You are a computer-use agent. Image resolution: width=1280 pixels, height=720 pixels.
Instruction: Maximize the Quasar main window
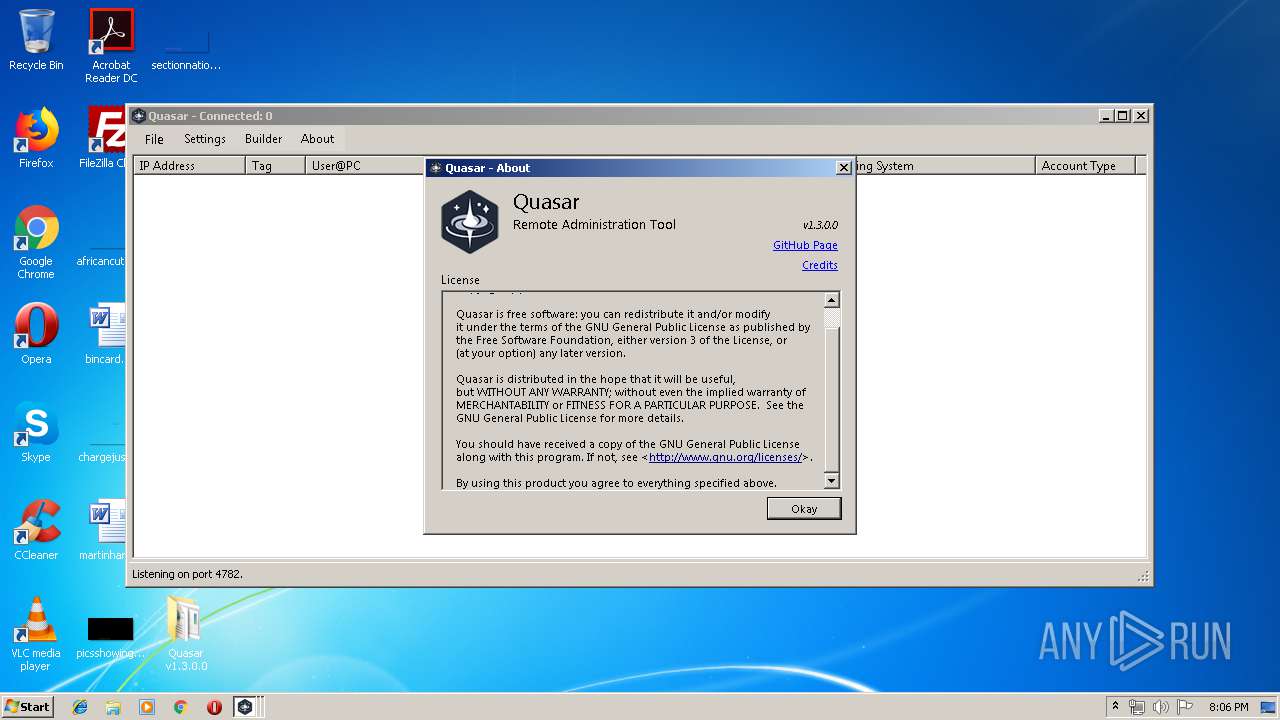pyautogui.click(x=1123, y=116)
